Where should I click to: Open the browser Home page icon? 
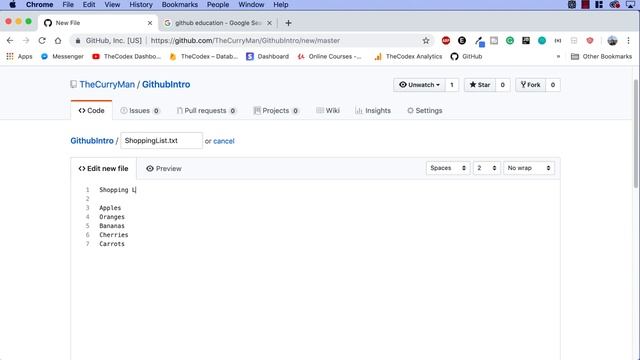[x=58, y=40]
